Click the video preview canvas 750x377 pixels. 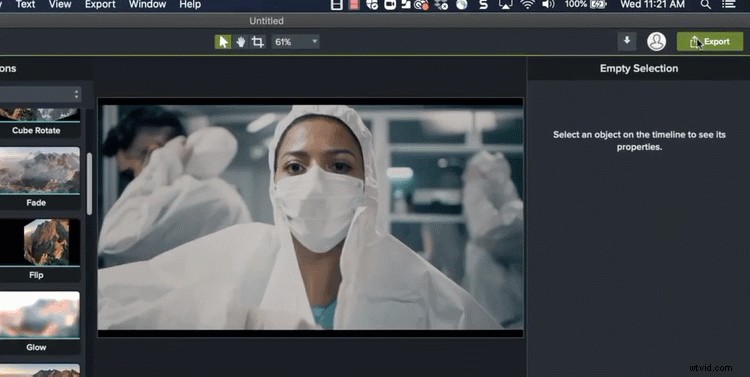point(310,217)
